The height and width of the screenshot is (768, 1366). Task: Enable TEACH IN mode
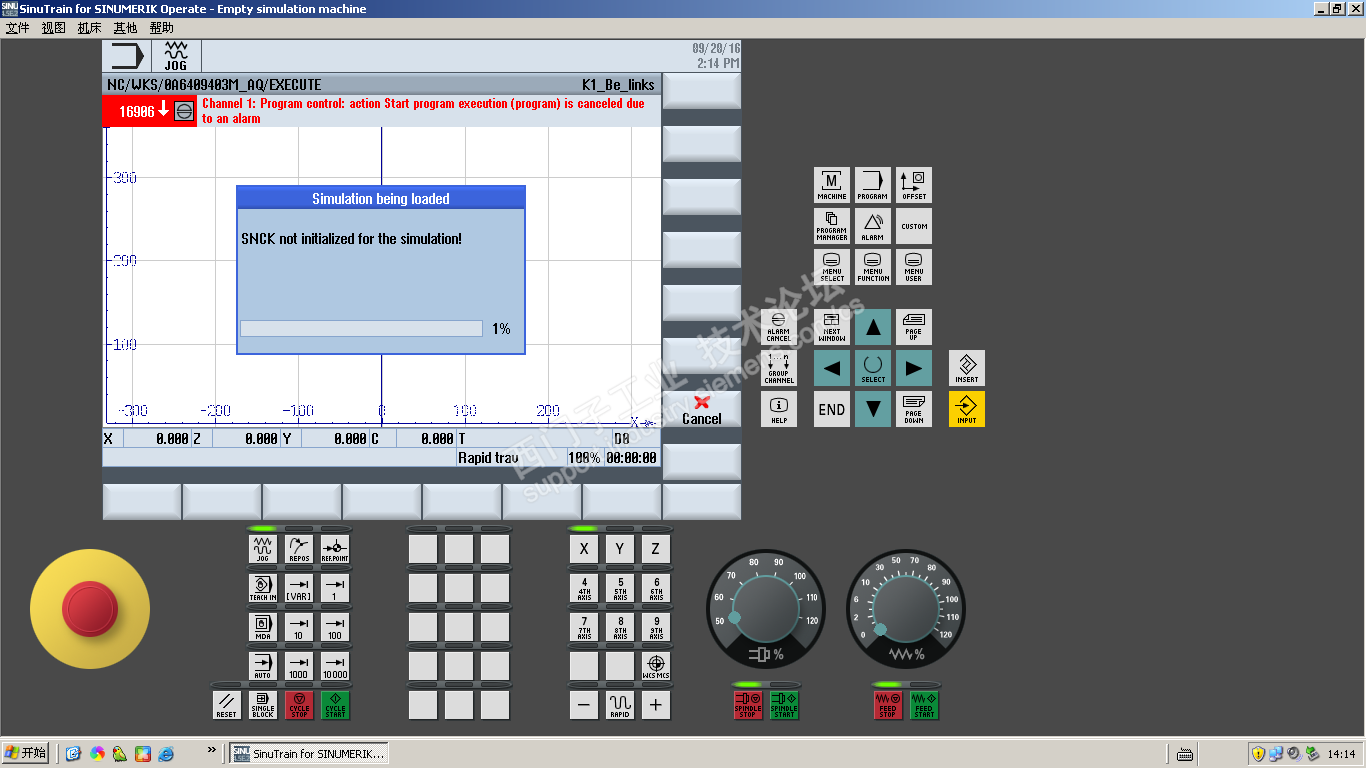point(263,588)
